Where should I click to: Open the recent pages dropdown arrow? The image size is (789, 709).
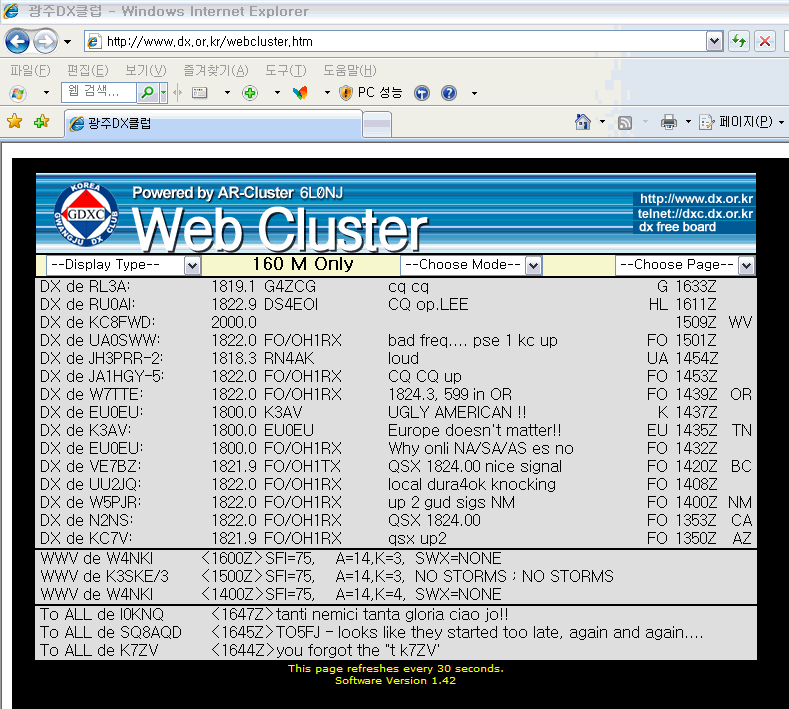pyautogui.click(x=67, y=42)
